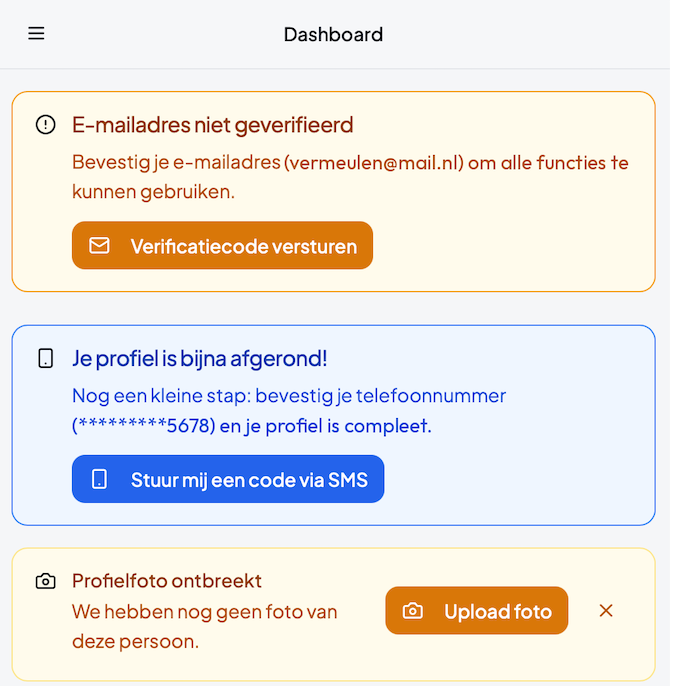674x686 pixels.
Task: Click the Dashboard page title
Action: [x=333, y=35]
